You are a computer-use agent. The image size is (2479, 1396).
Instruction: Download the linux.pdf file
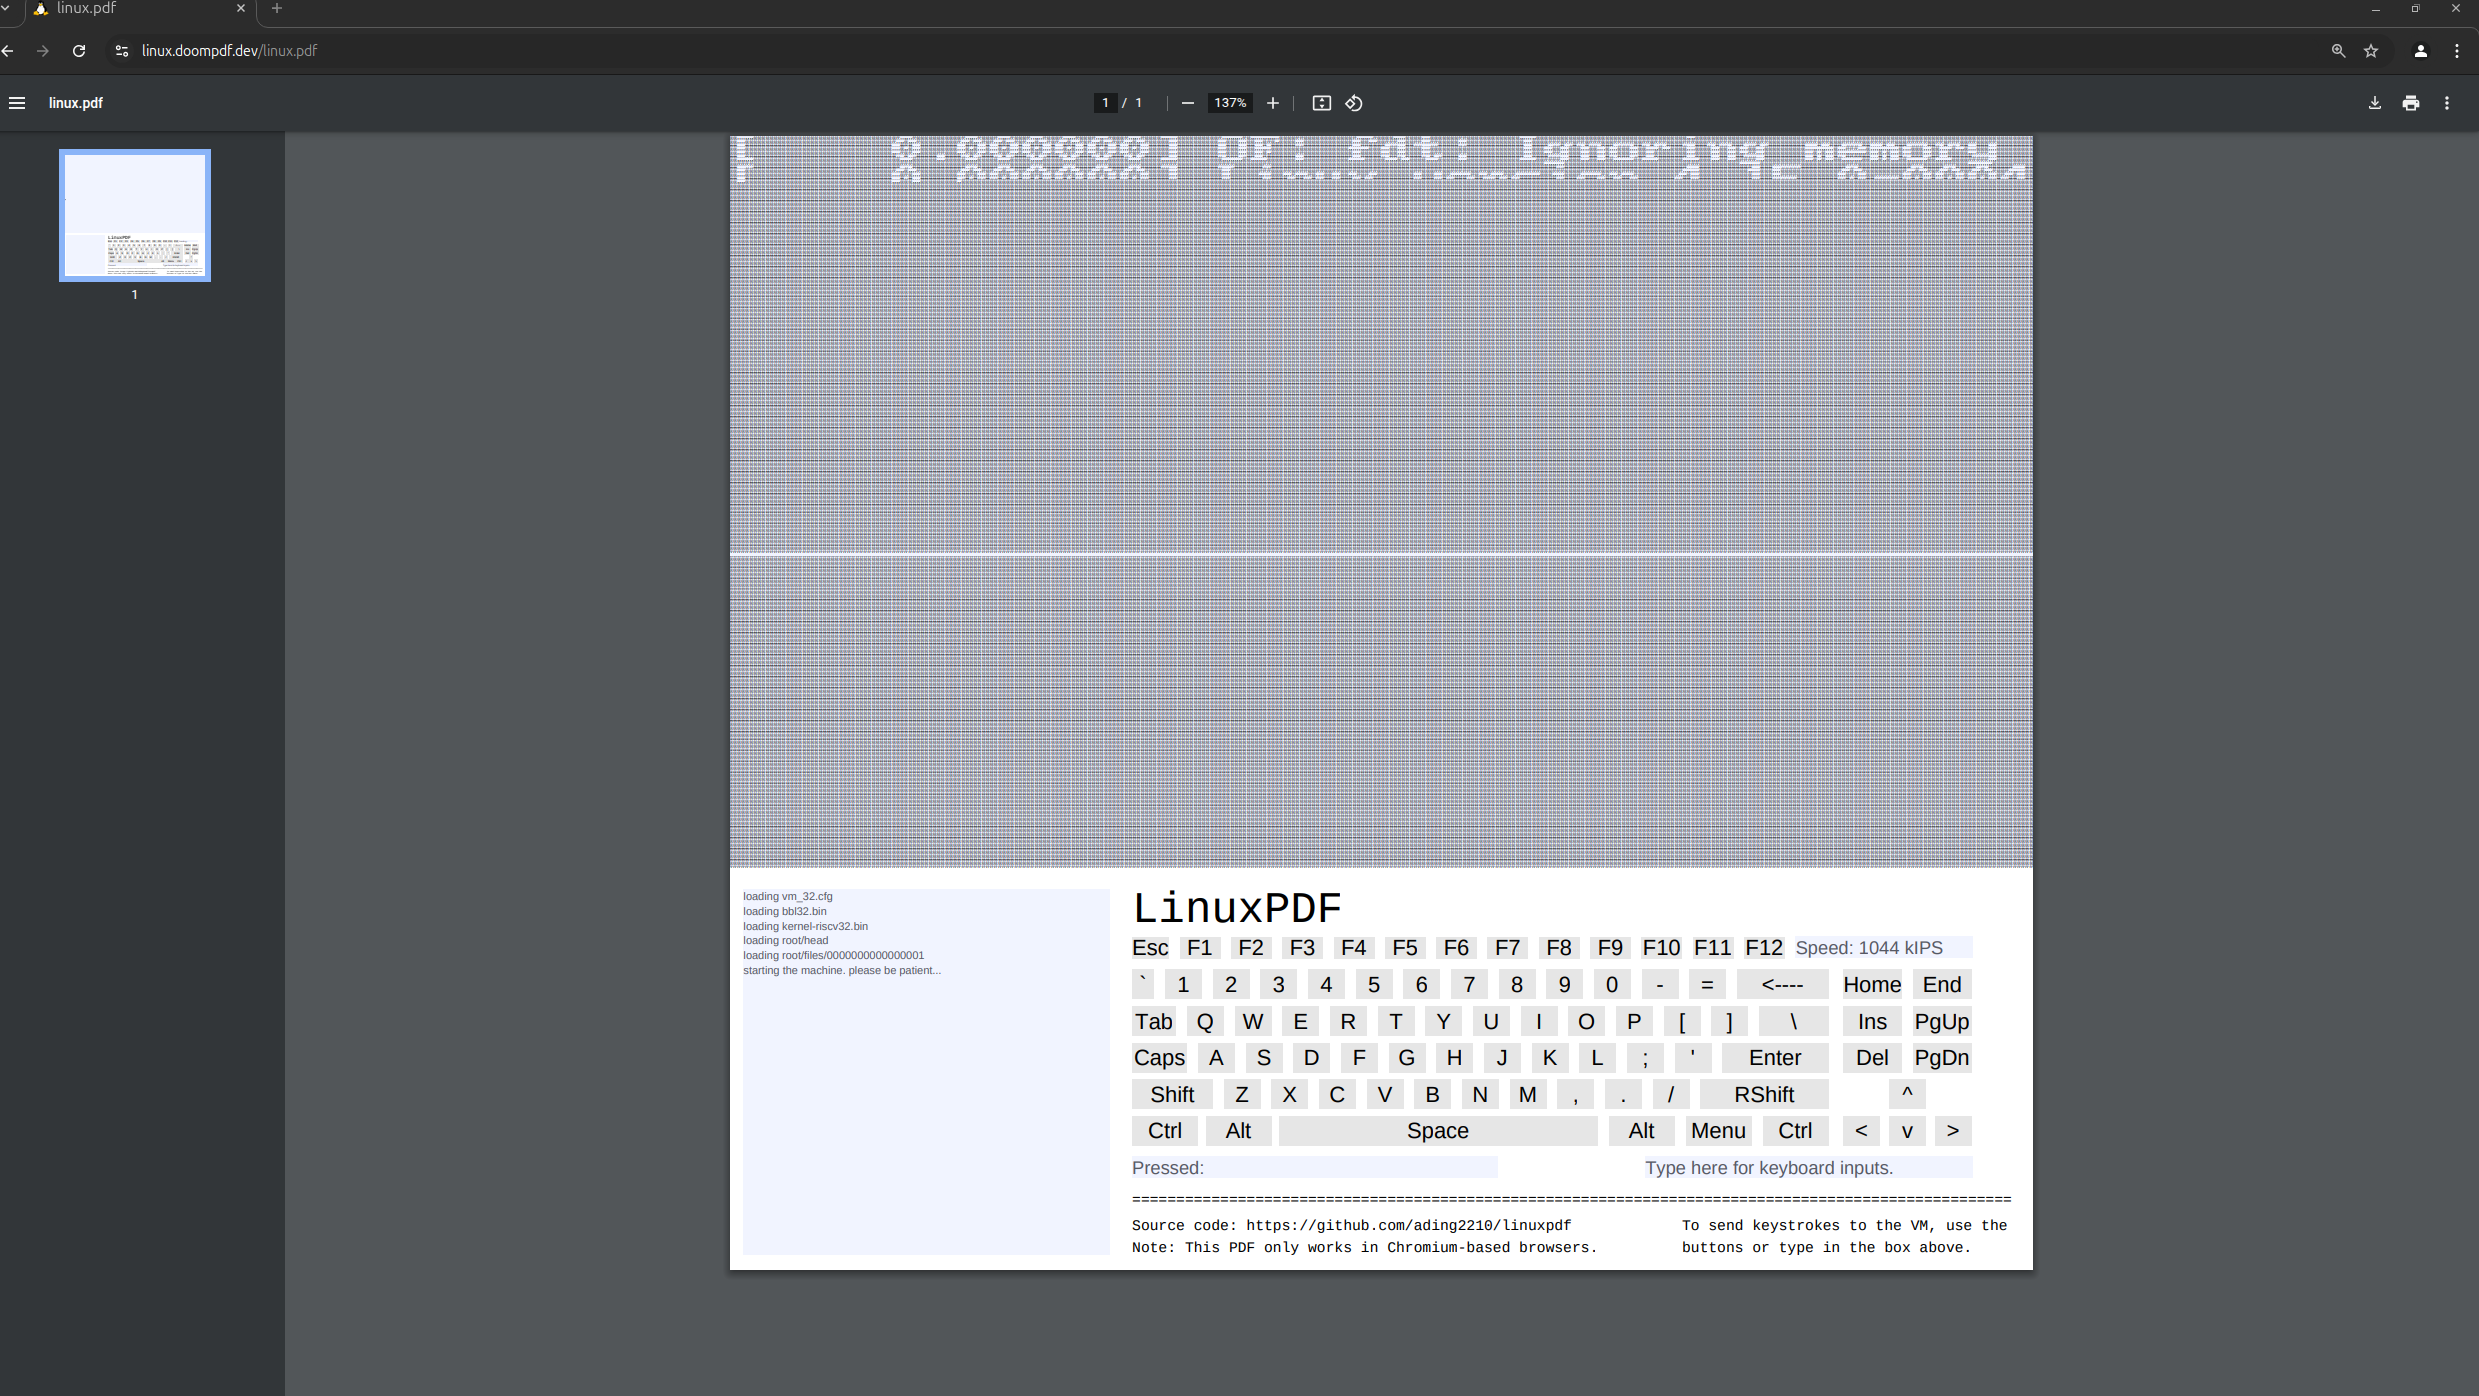[2374, 102]
